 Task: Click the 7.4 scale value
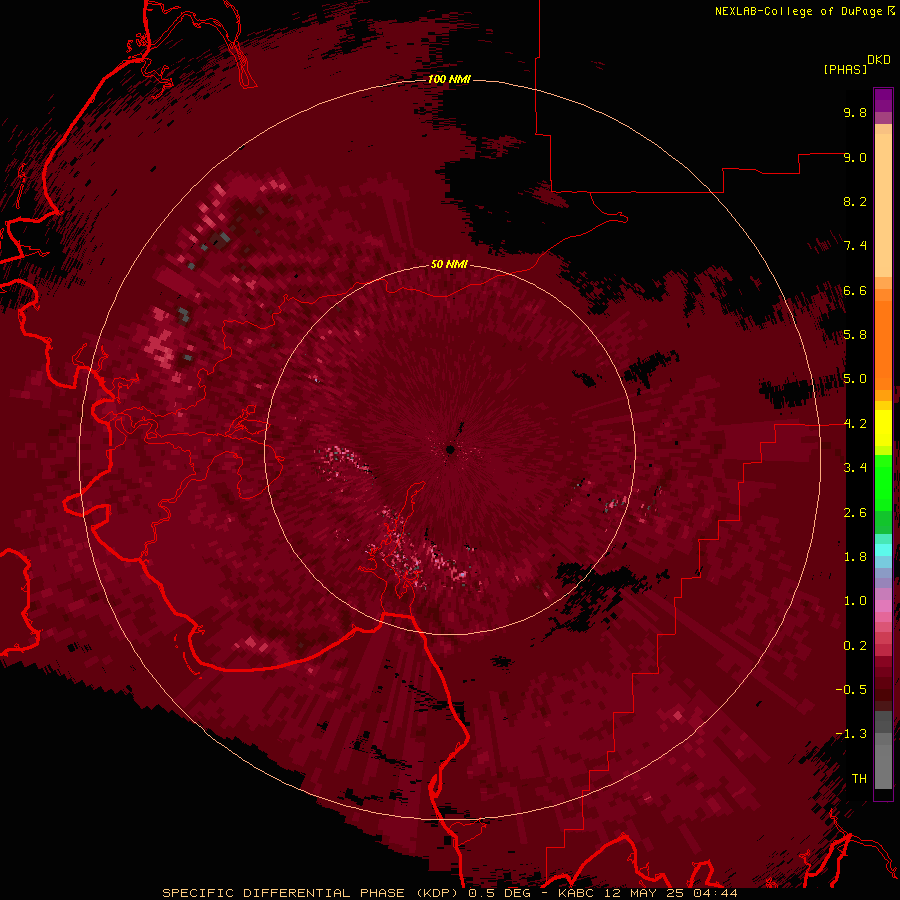click(855, 246)
